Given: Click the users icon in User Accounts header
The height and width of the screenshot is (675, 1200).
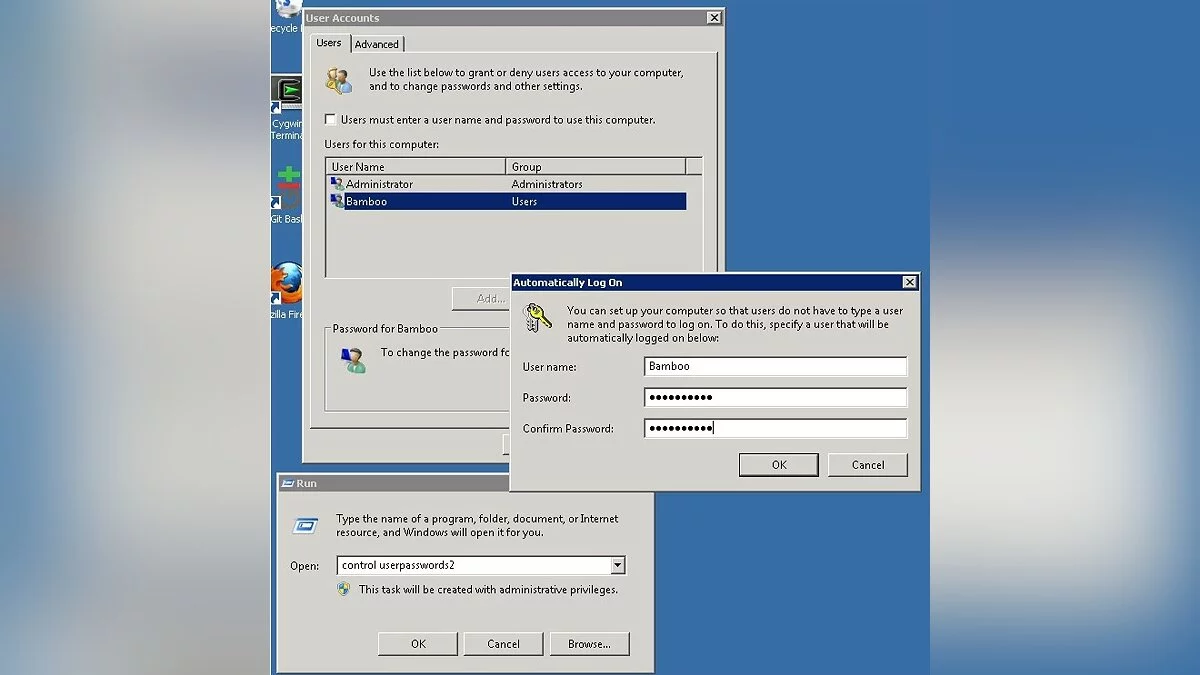Looking at the screenshot, I should [339, 80].
